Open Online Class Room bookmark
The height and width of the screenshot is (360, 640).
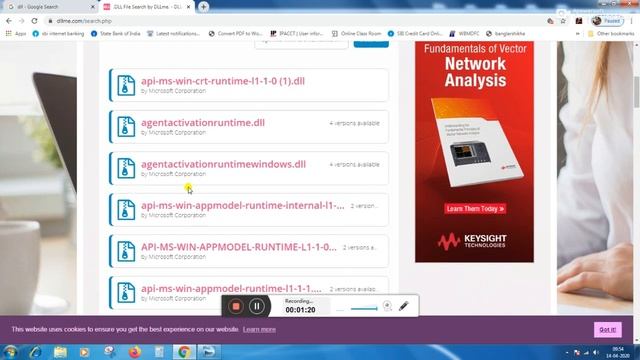tap(356, 33)
